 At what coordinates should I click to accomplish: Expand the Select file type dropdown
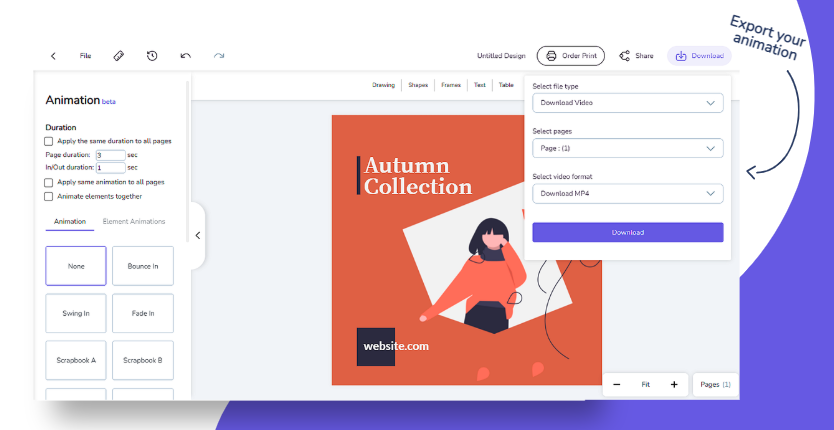628,103
